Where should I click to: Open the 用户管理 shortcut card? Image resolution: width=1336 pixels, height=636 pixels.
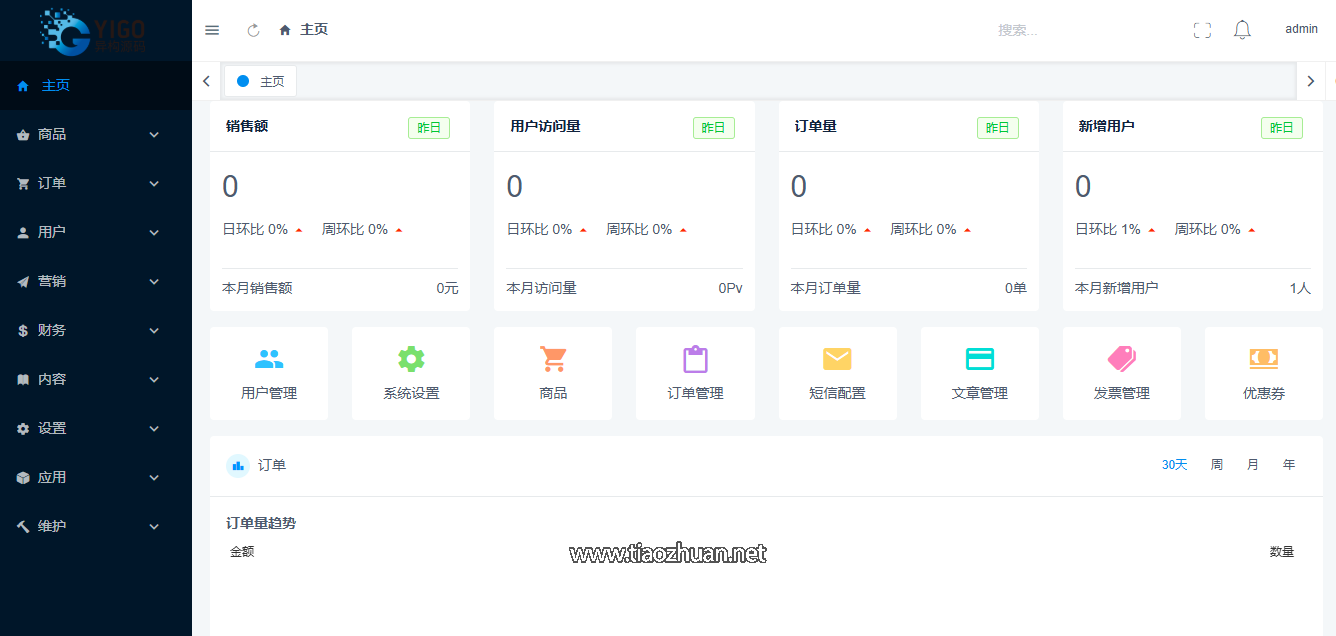click(269, 373)
